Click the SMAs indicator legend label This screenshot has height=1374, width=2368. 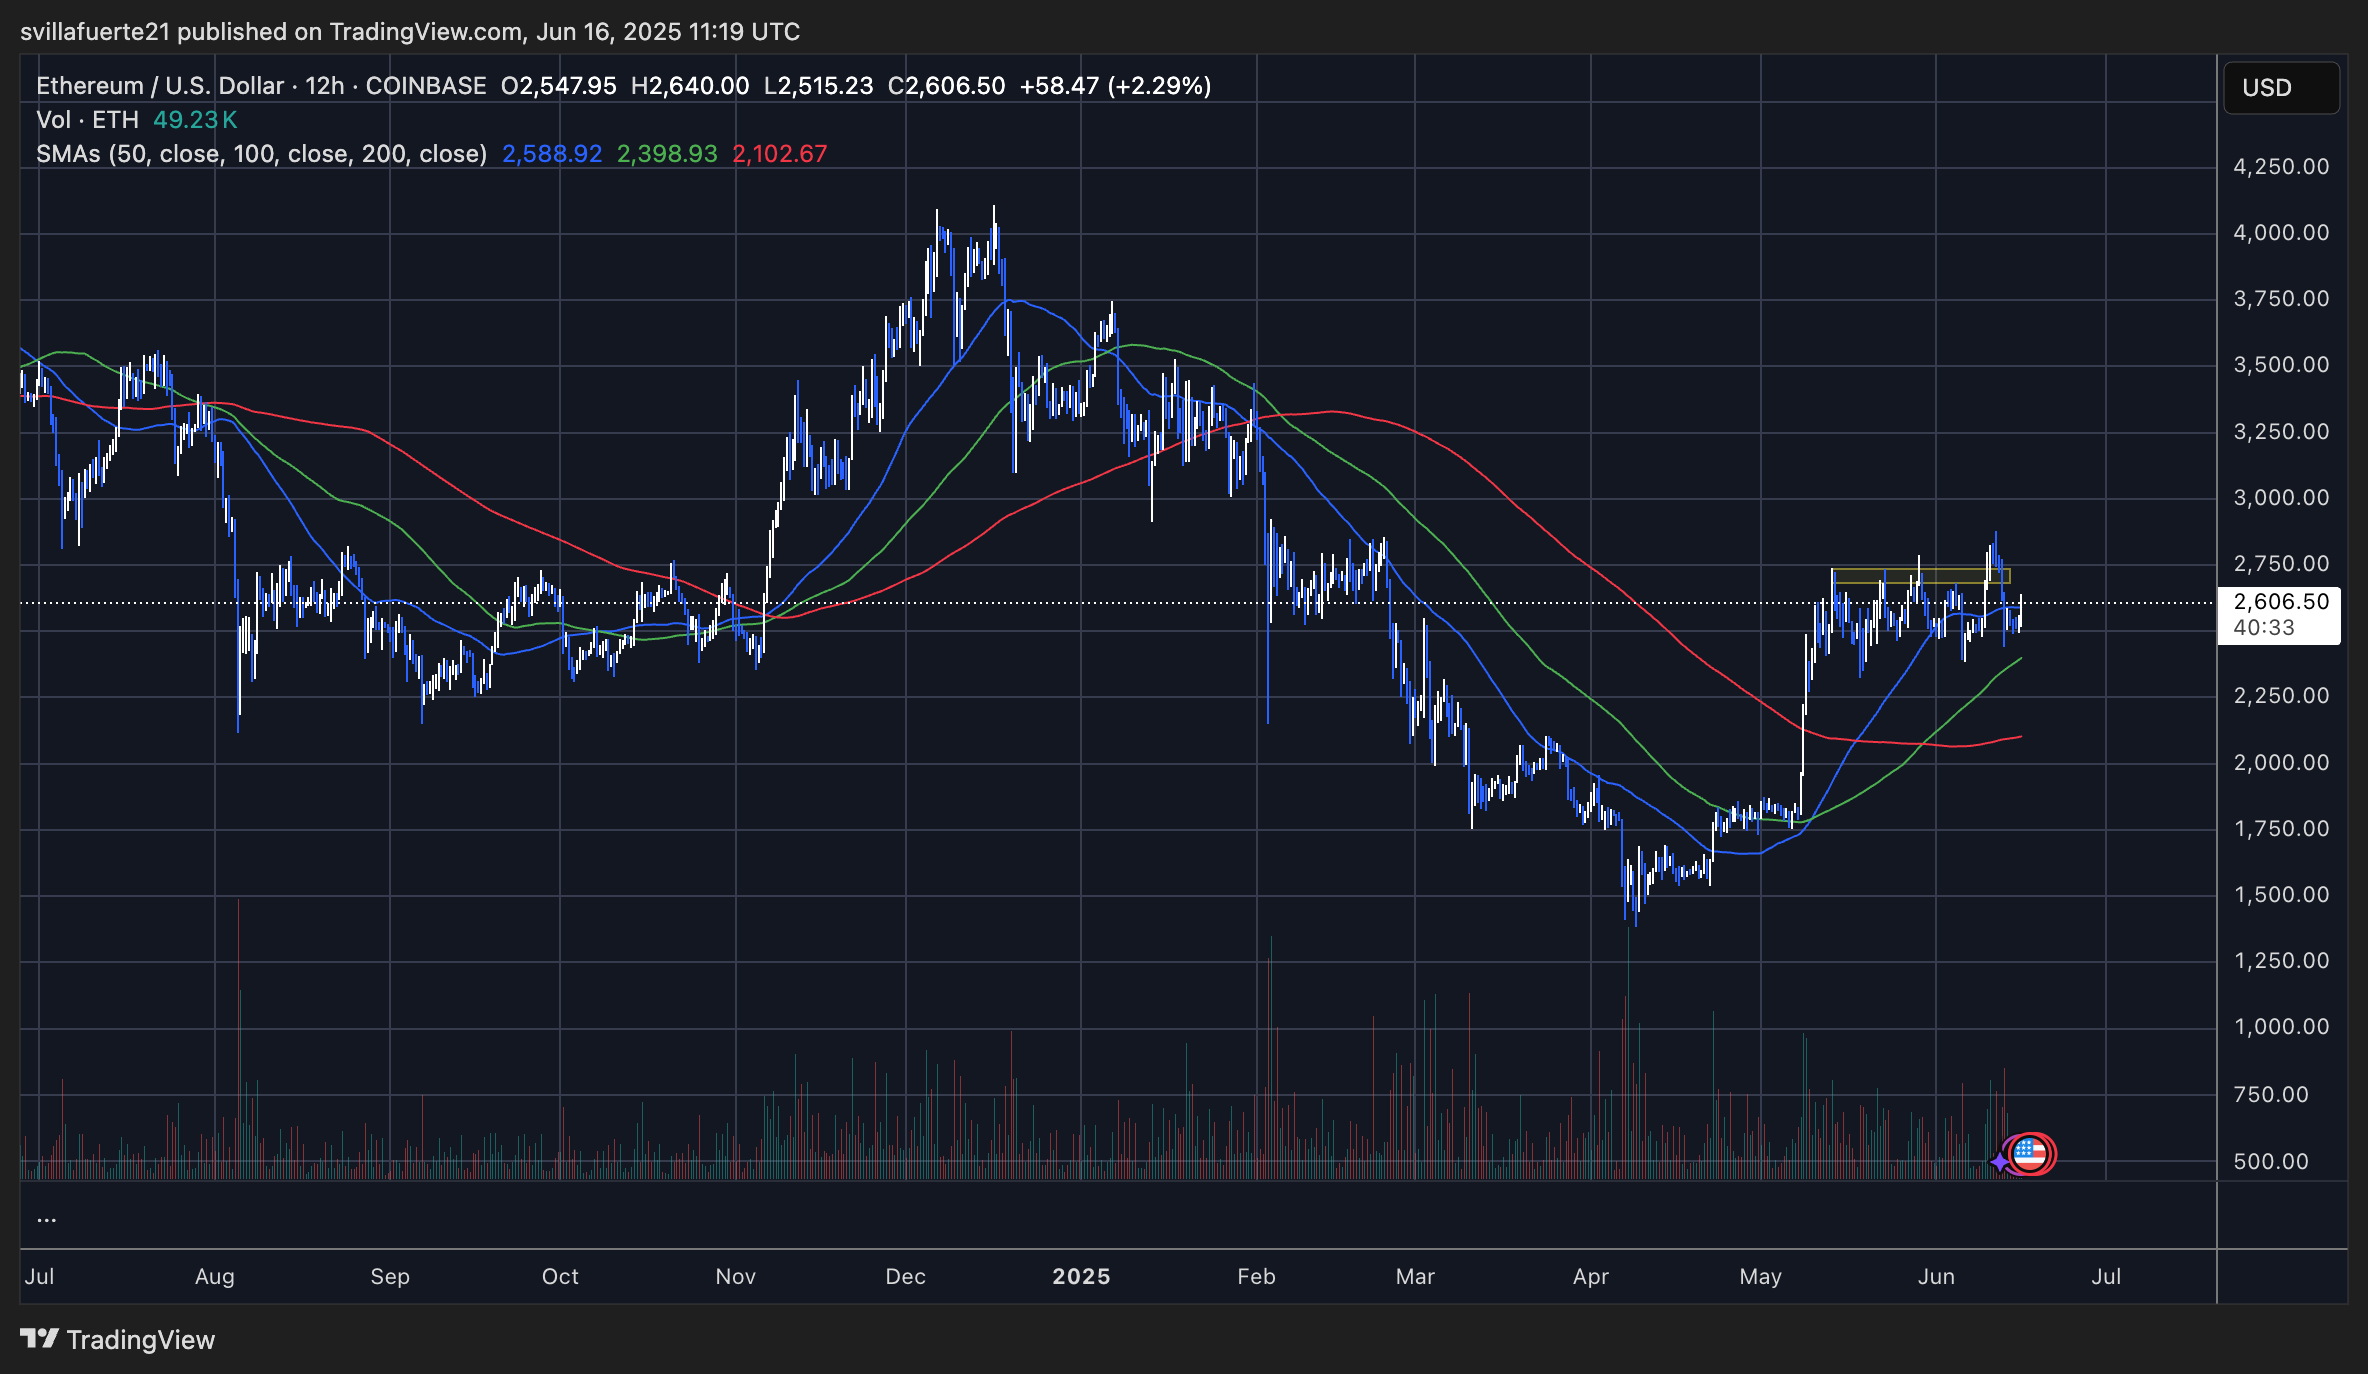tap(261, 154)
